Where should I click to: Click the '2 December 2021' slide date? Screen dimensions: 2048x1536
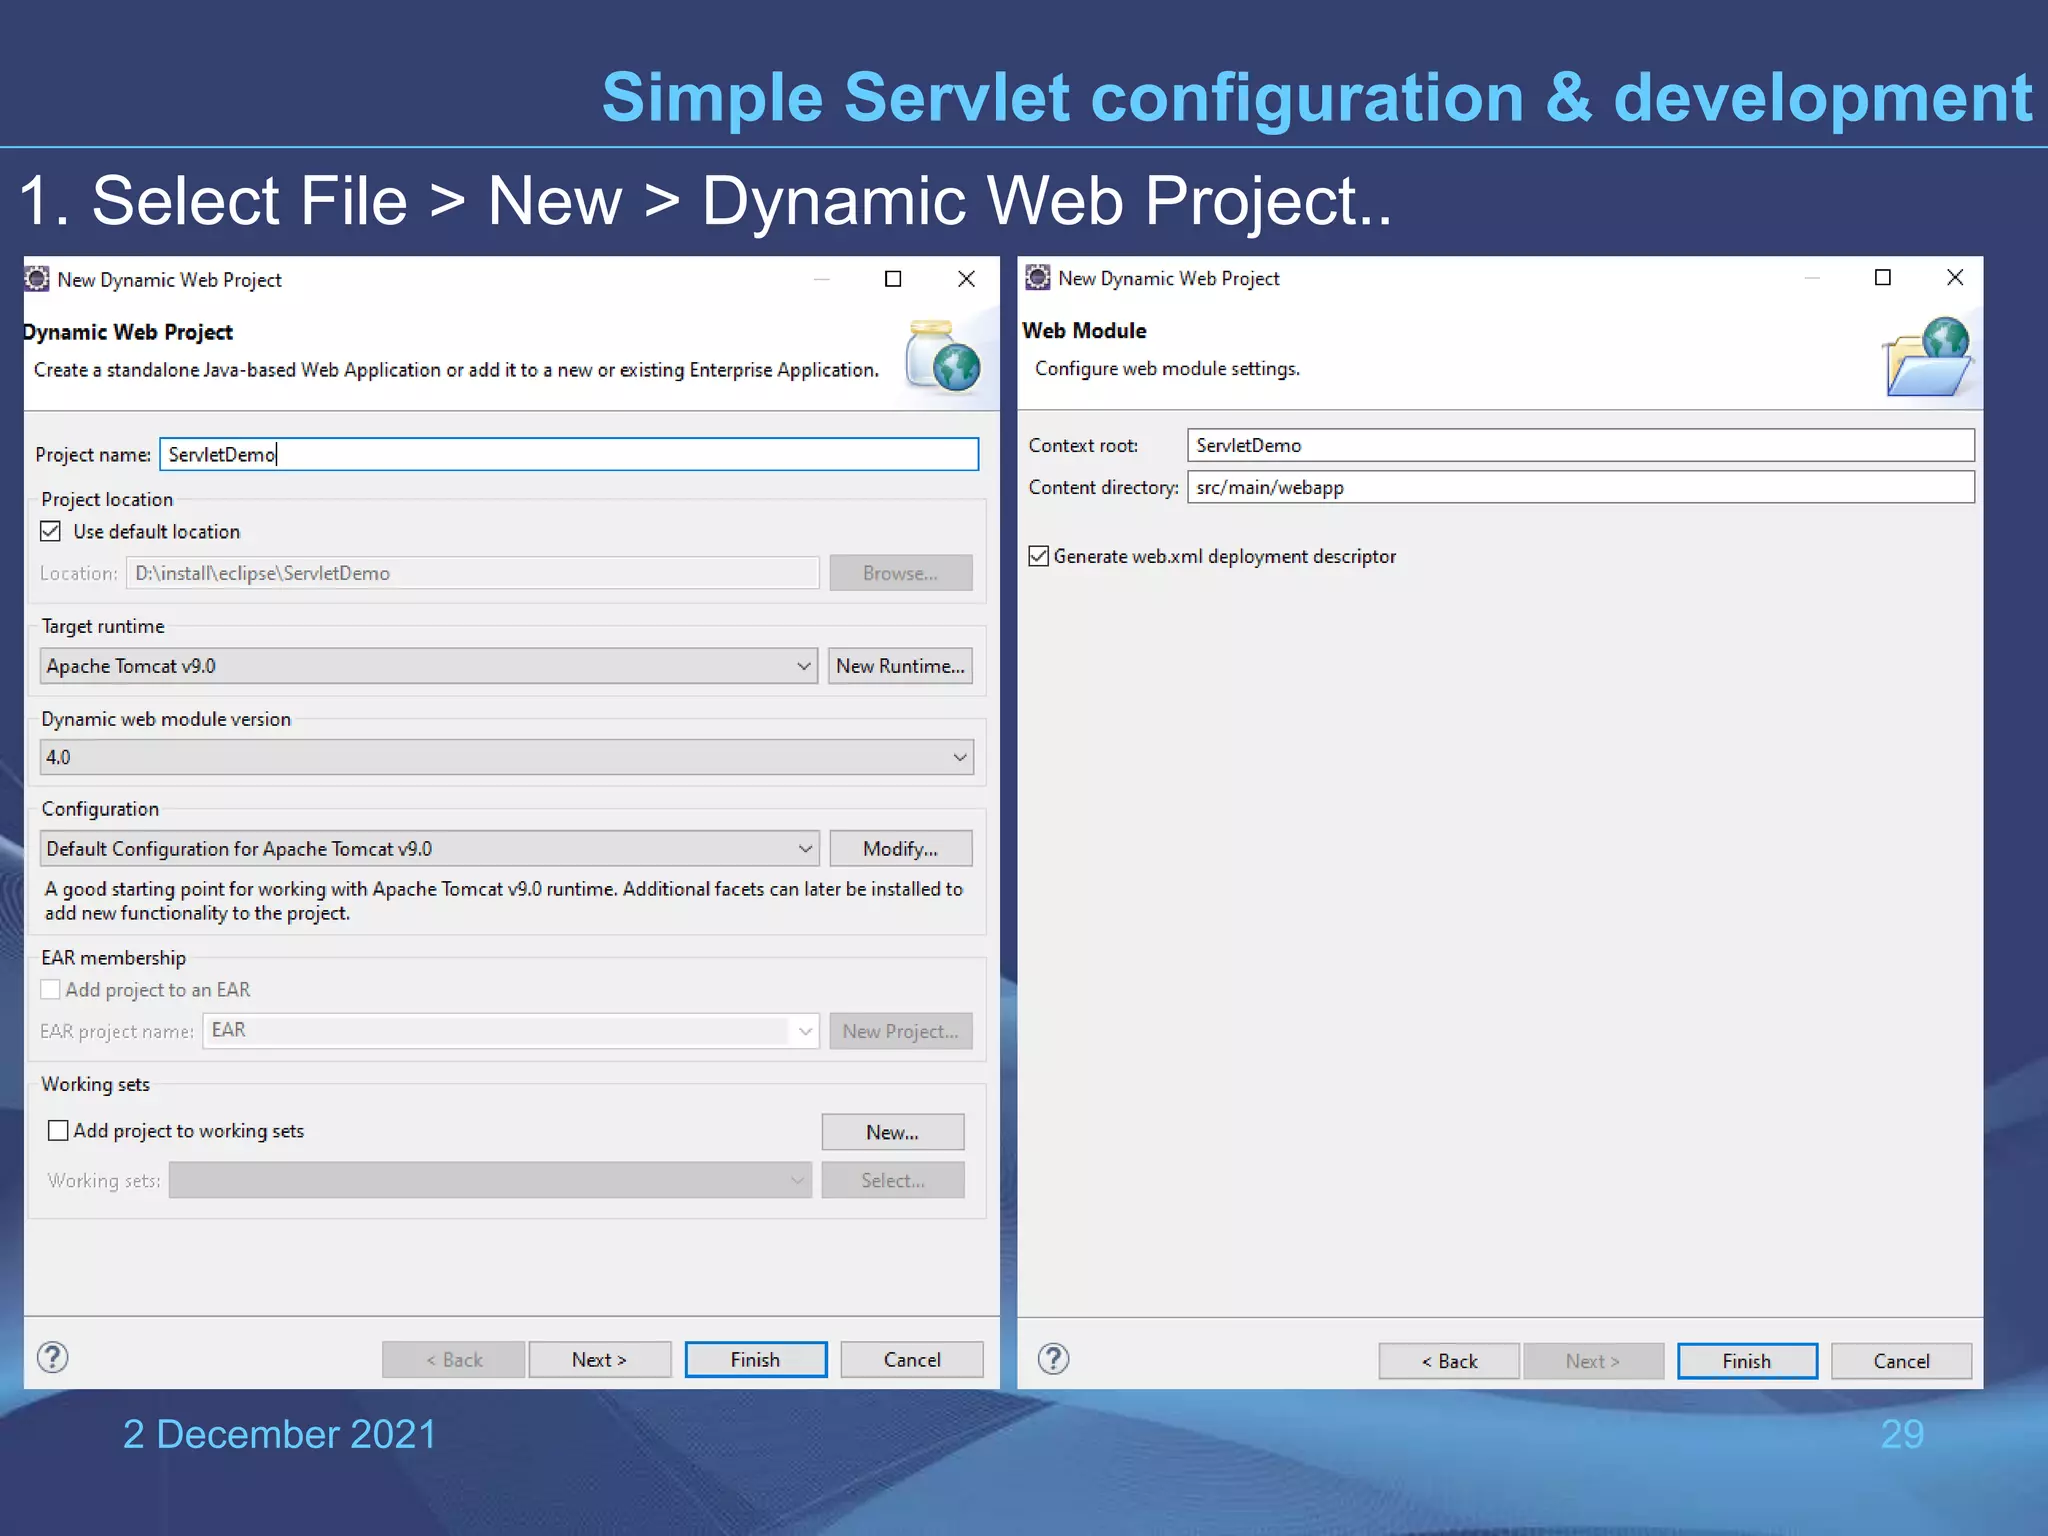[x=279, y=1434]
